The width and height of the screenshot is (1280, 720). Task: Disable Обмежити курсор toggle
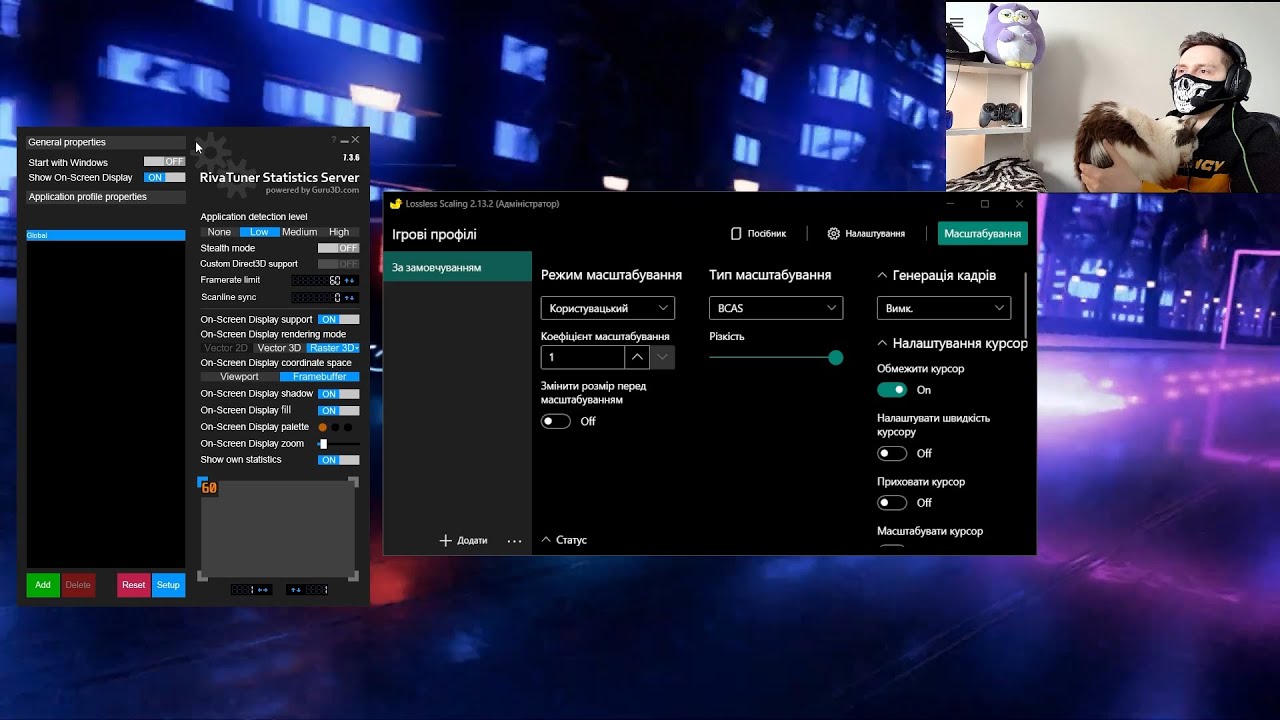pos(892,390)
